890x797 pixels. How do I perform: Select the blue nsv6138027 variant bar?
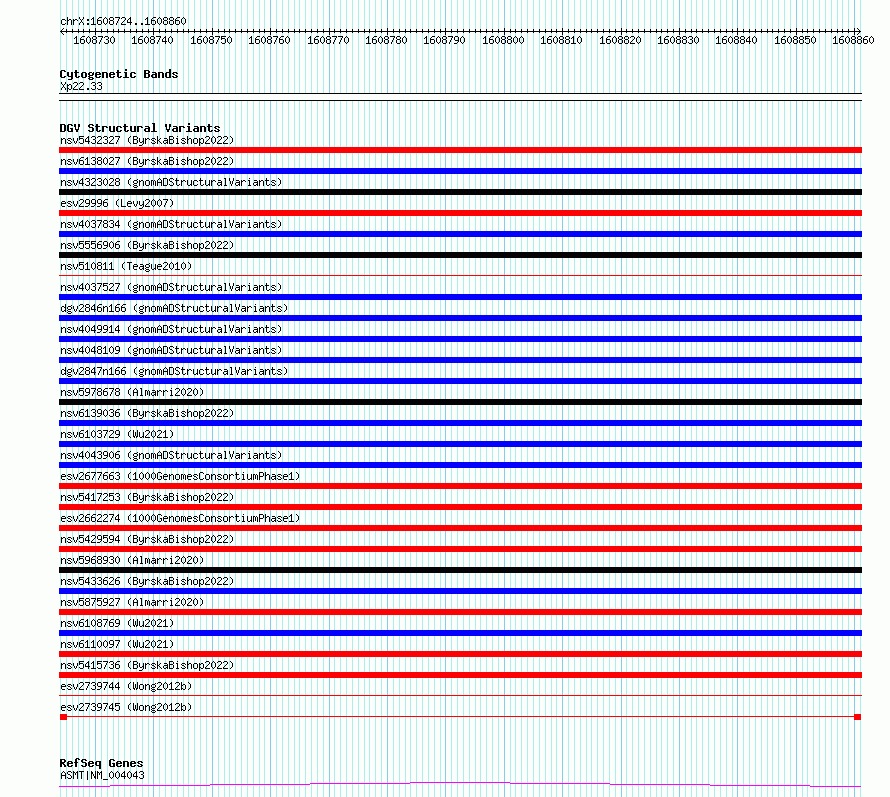(460, 171)
